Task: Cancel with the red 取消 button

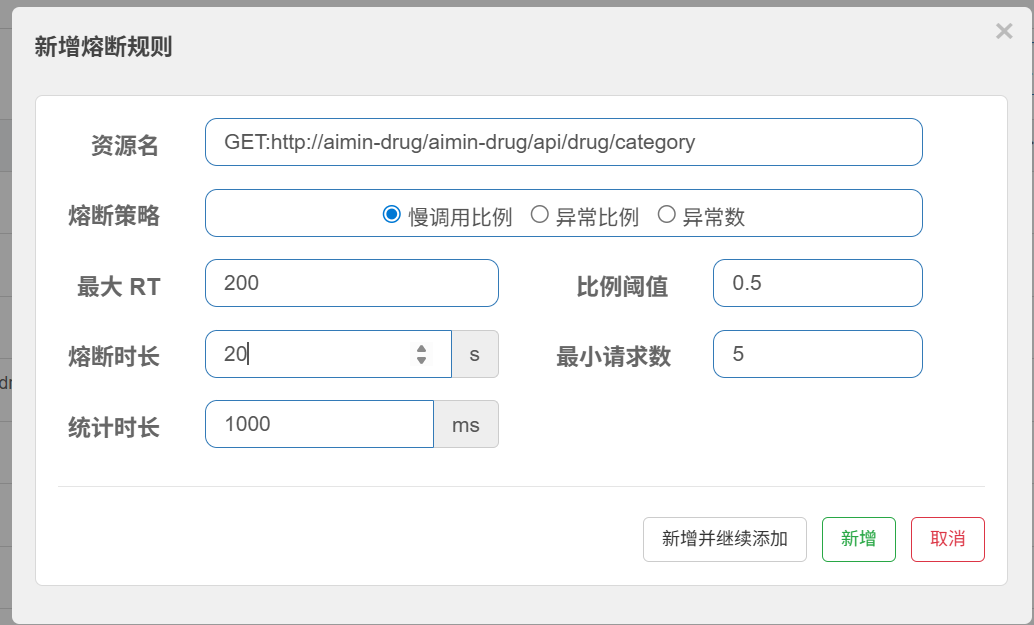Action: [947, 539]
